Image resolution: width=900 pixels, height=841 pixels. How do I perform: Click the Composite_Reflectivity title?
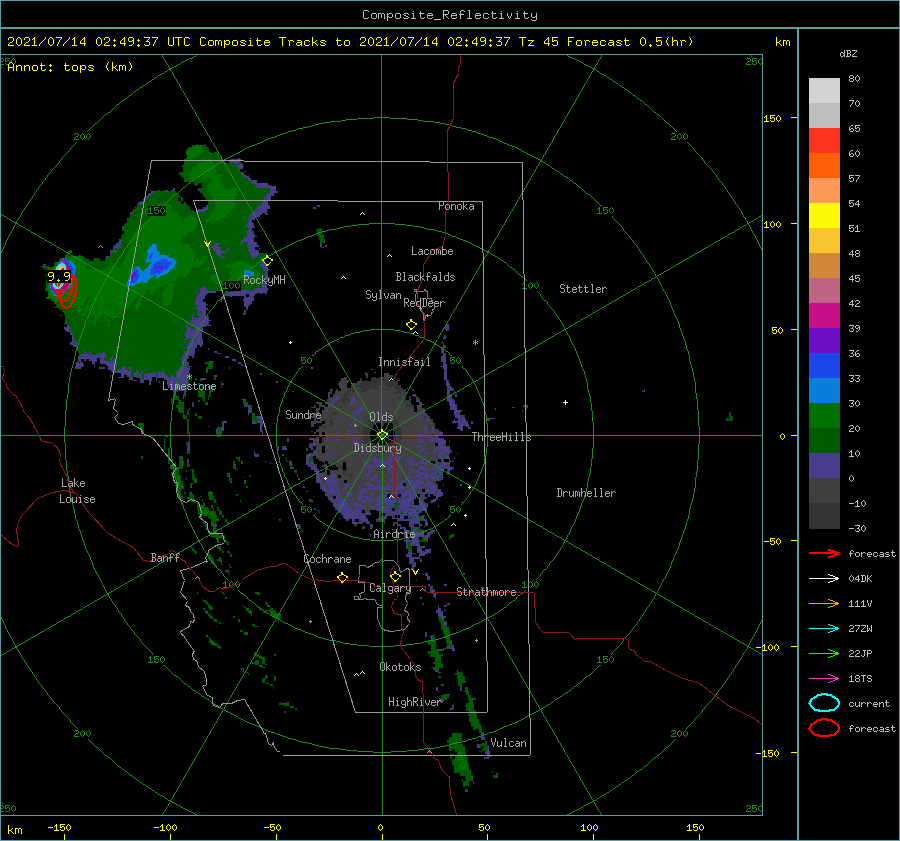click(x=450, y=15)
